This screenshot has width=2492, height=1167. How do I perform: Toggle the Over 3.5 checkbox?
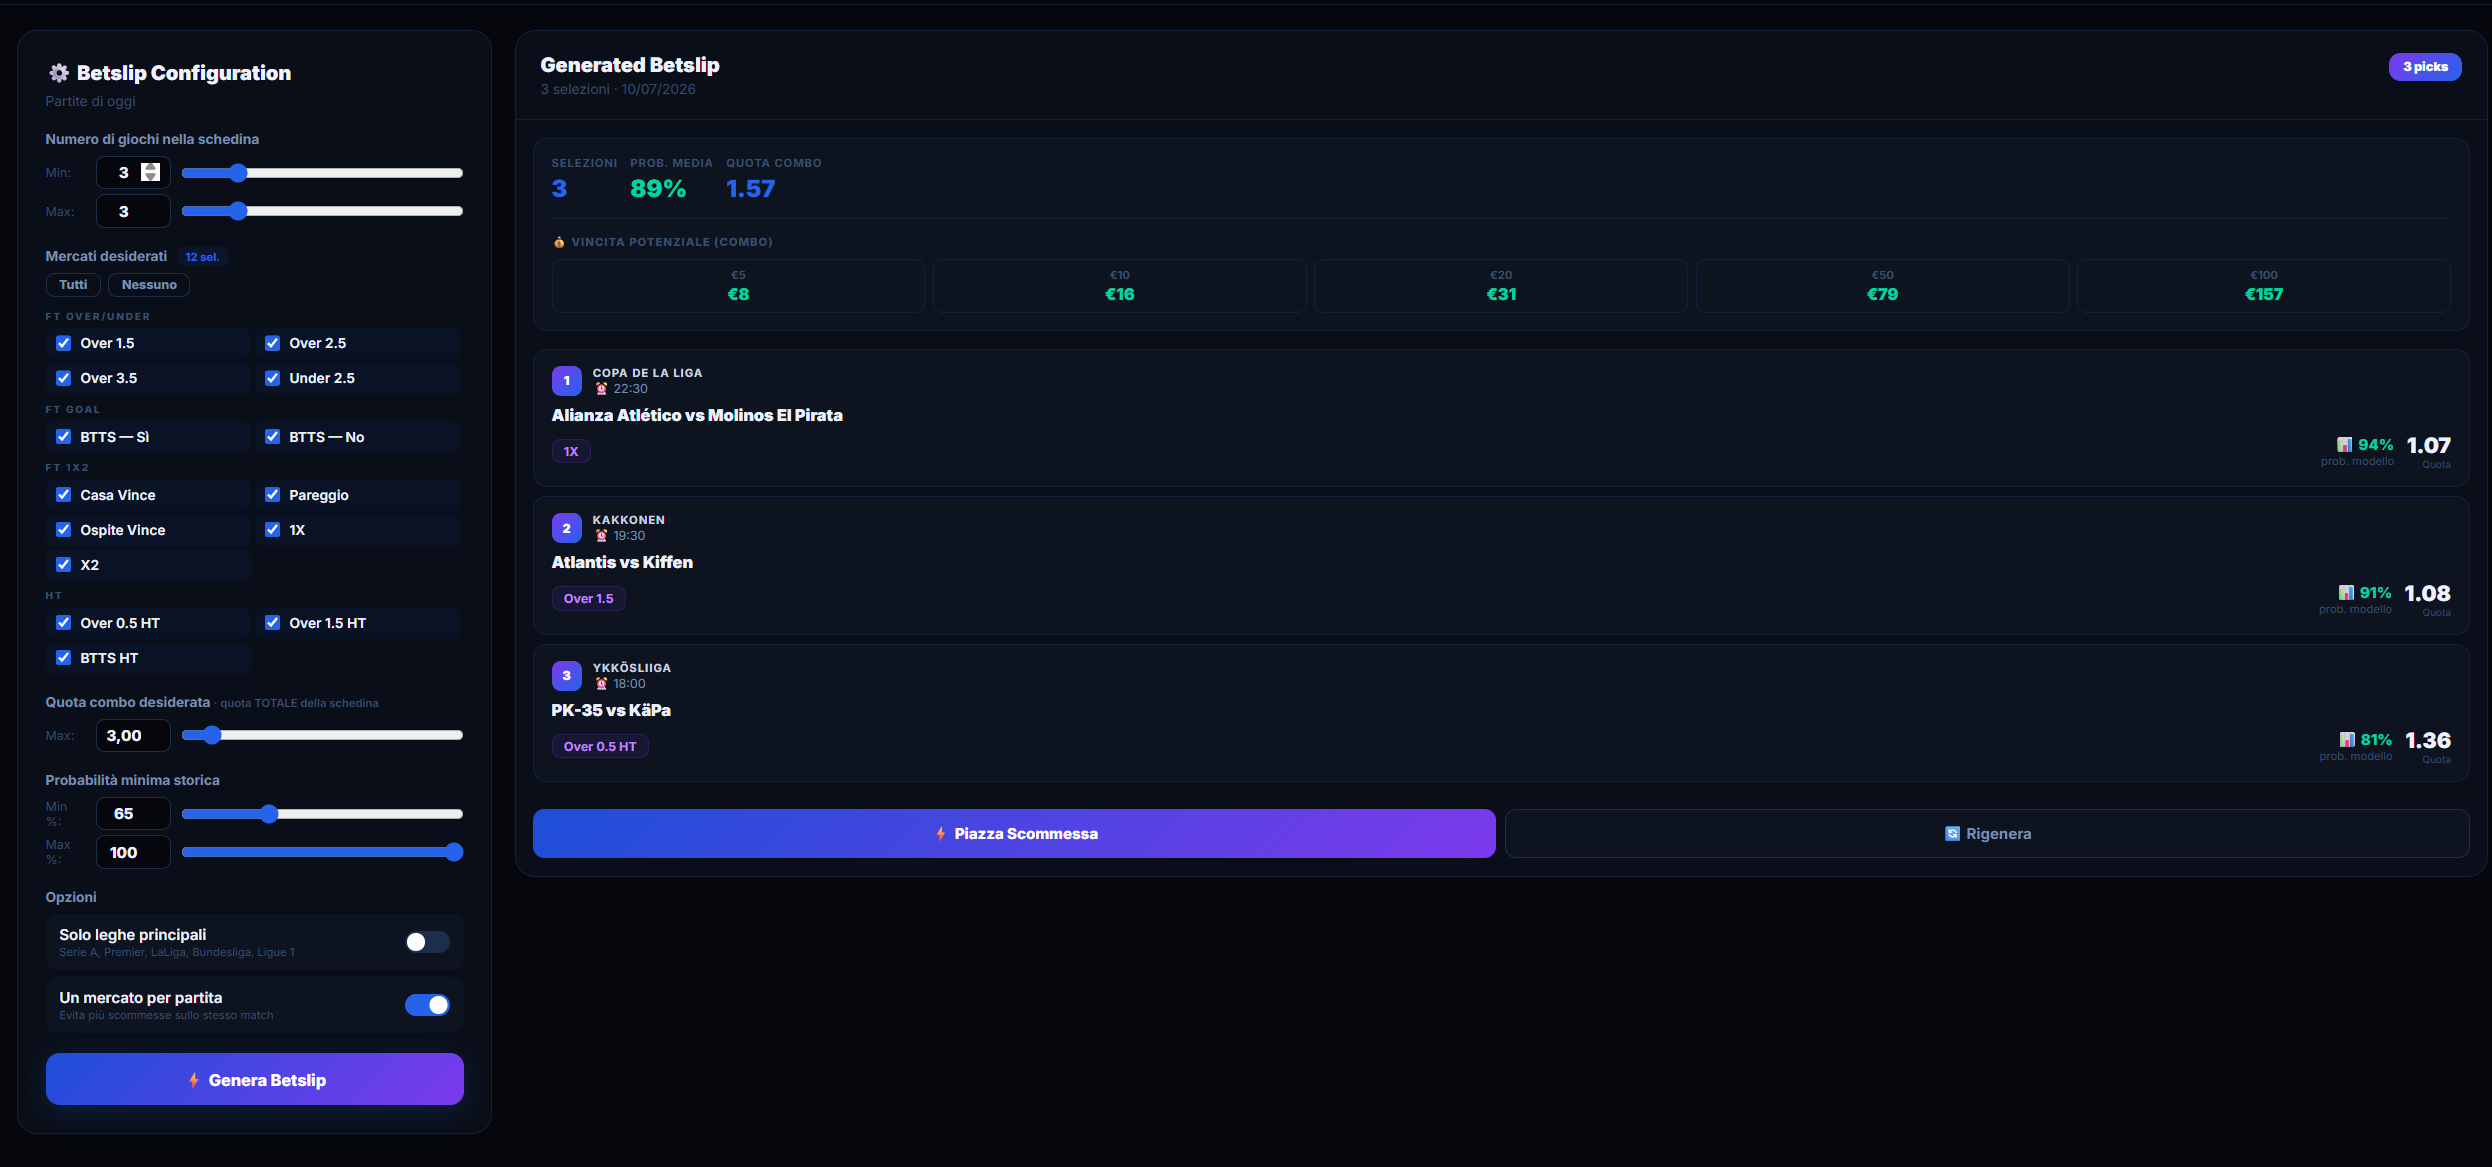(63, 378)
